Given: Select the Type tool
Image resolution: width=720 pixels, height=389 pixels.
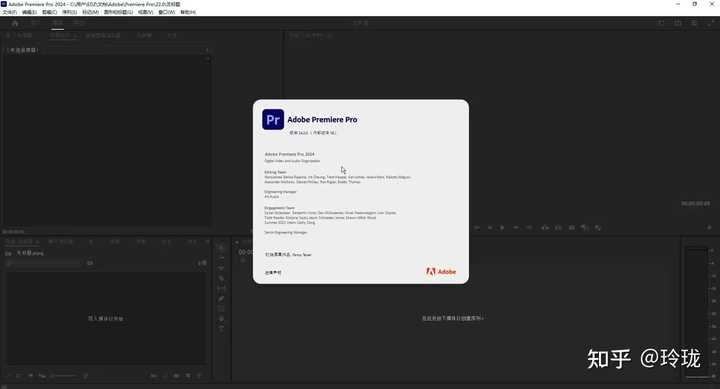Looking at the screenshot, I should [221, 329].
